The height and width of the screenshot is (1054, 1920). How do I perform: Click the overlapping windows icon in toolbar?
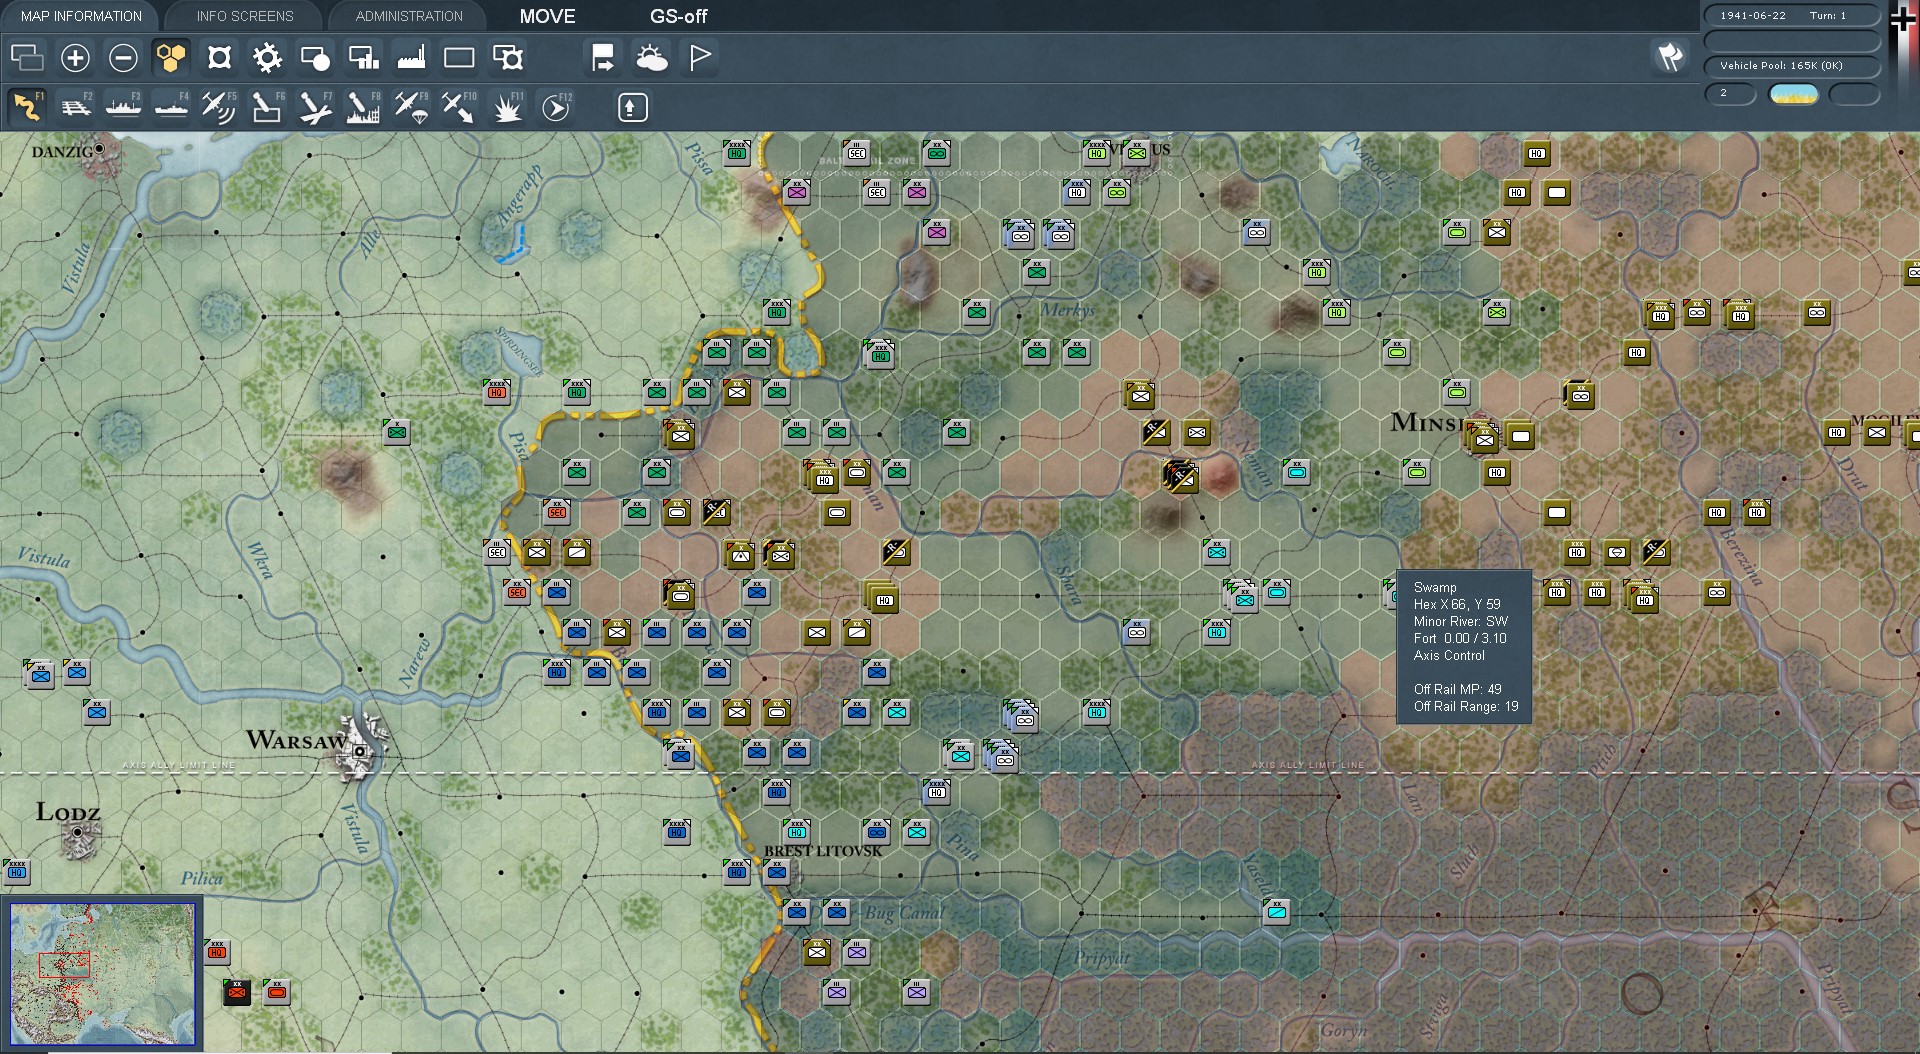(x=27, y=58)
